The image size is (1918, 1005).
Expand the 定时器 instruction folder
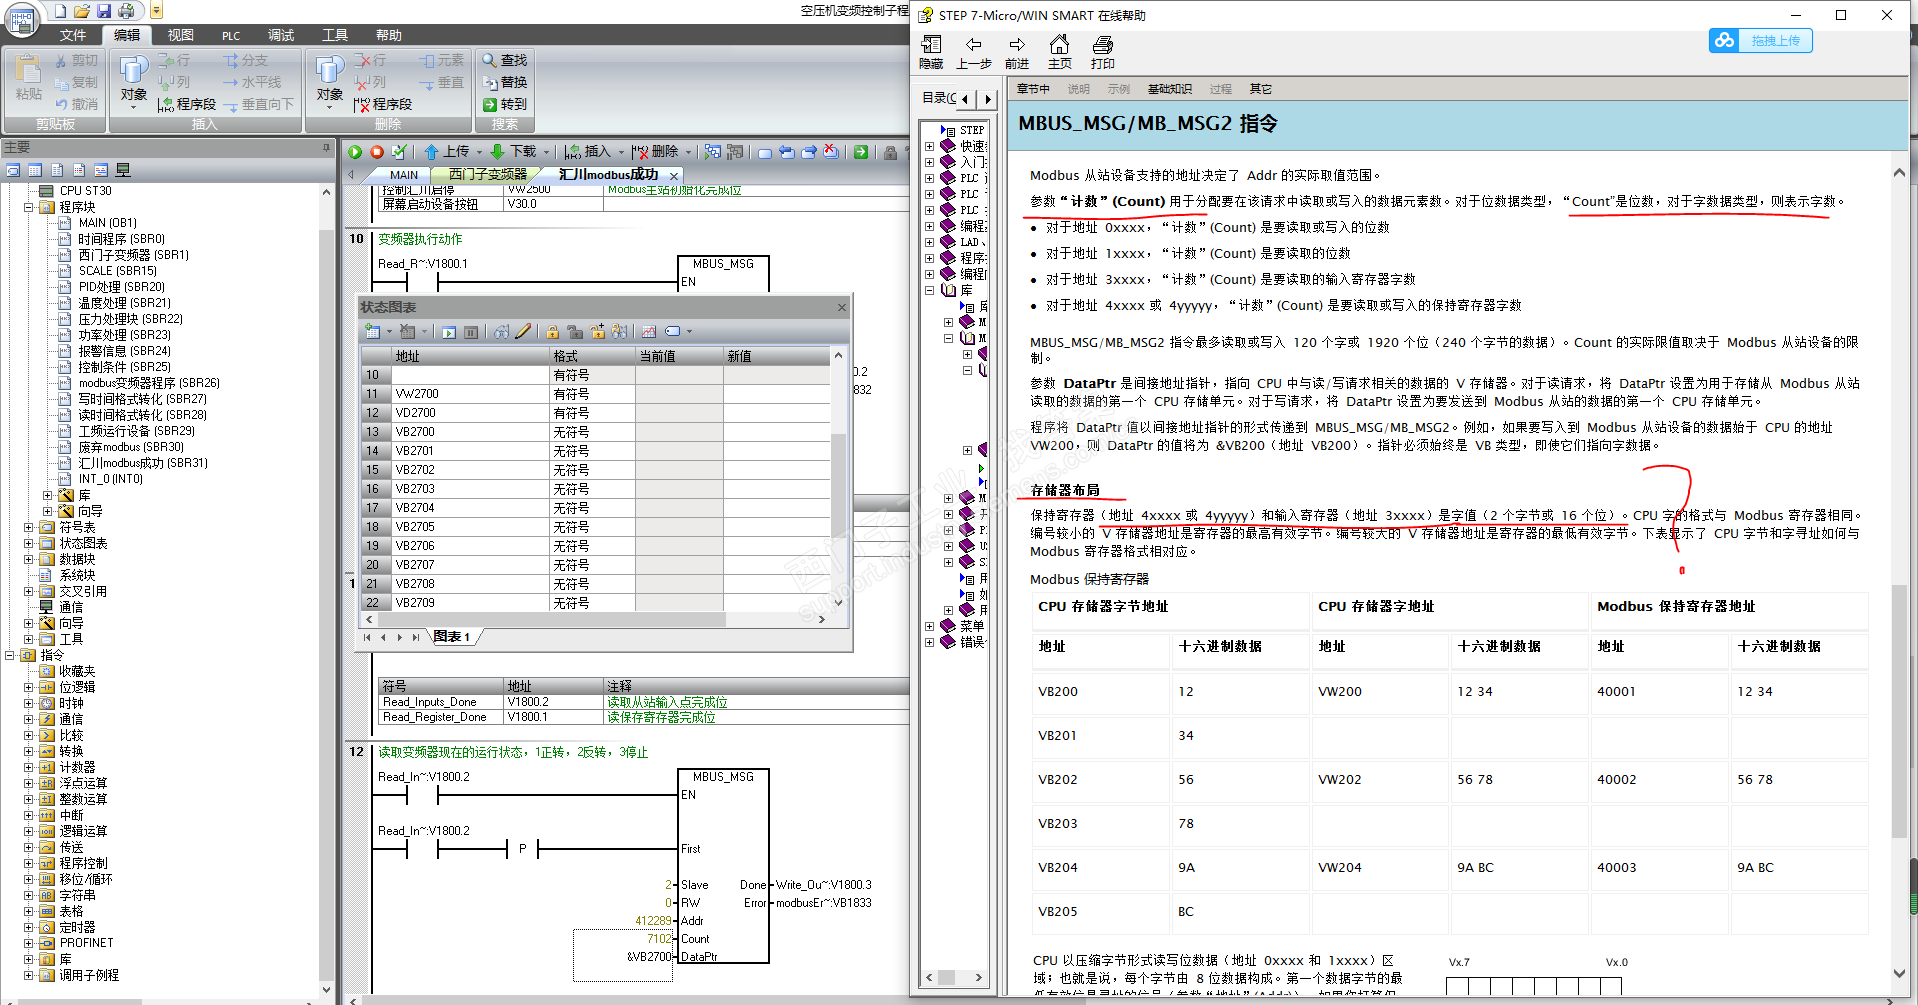(29, 927)
